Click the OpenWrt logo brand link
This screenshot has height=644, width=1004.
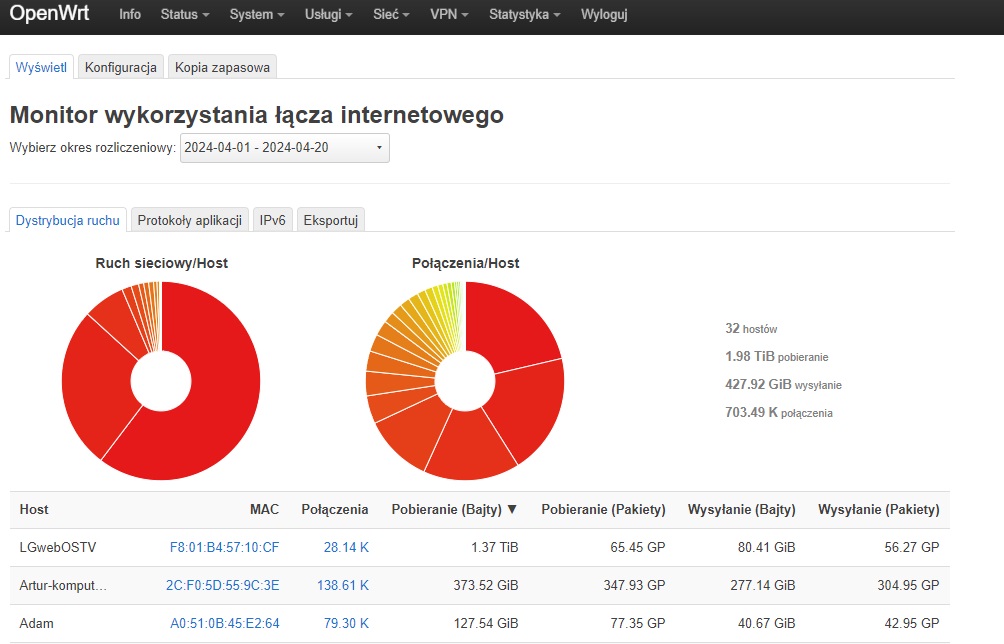pyautogui.click(x=50, y=15)
